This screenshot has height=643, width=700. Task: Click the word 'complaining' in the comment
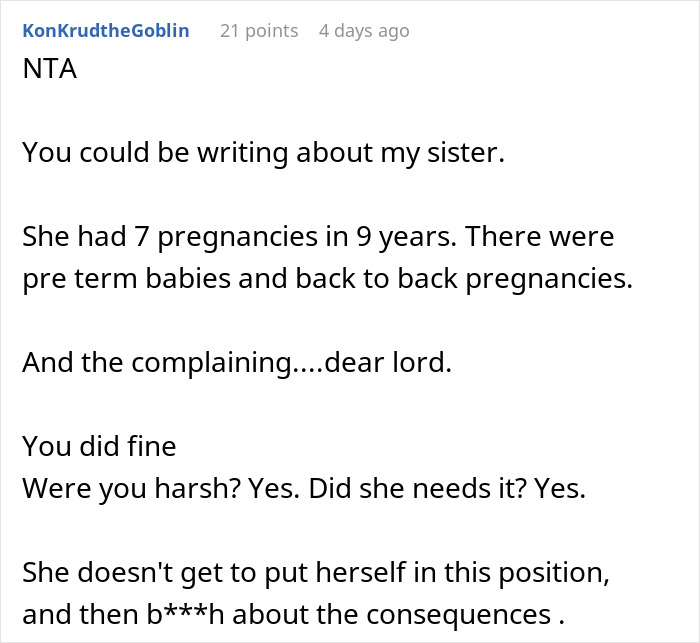pos(212,363)
